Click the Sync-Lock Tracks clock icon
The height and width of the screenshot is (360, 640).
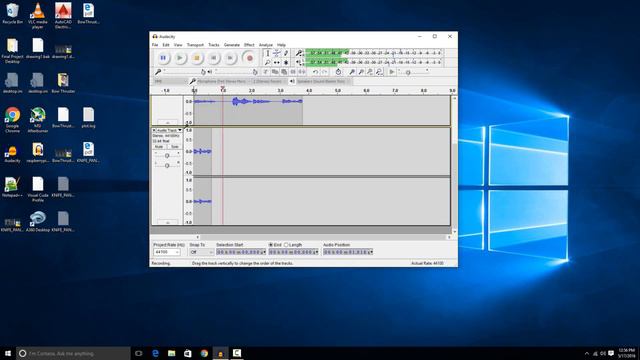(x=338, y=72)
